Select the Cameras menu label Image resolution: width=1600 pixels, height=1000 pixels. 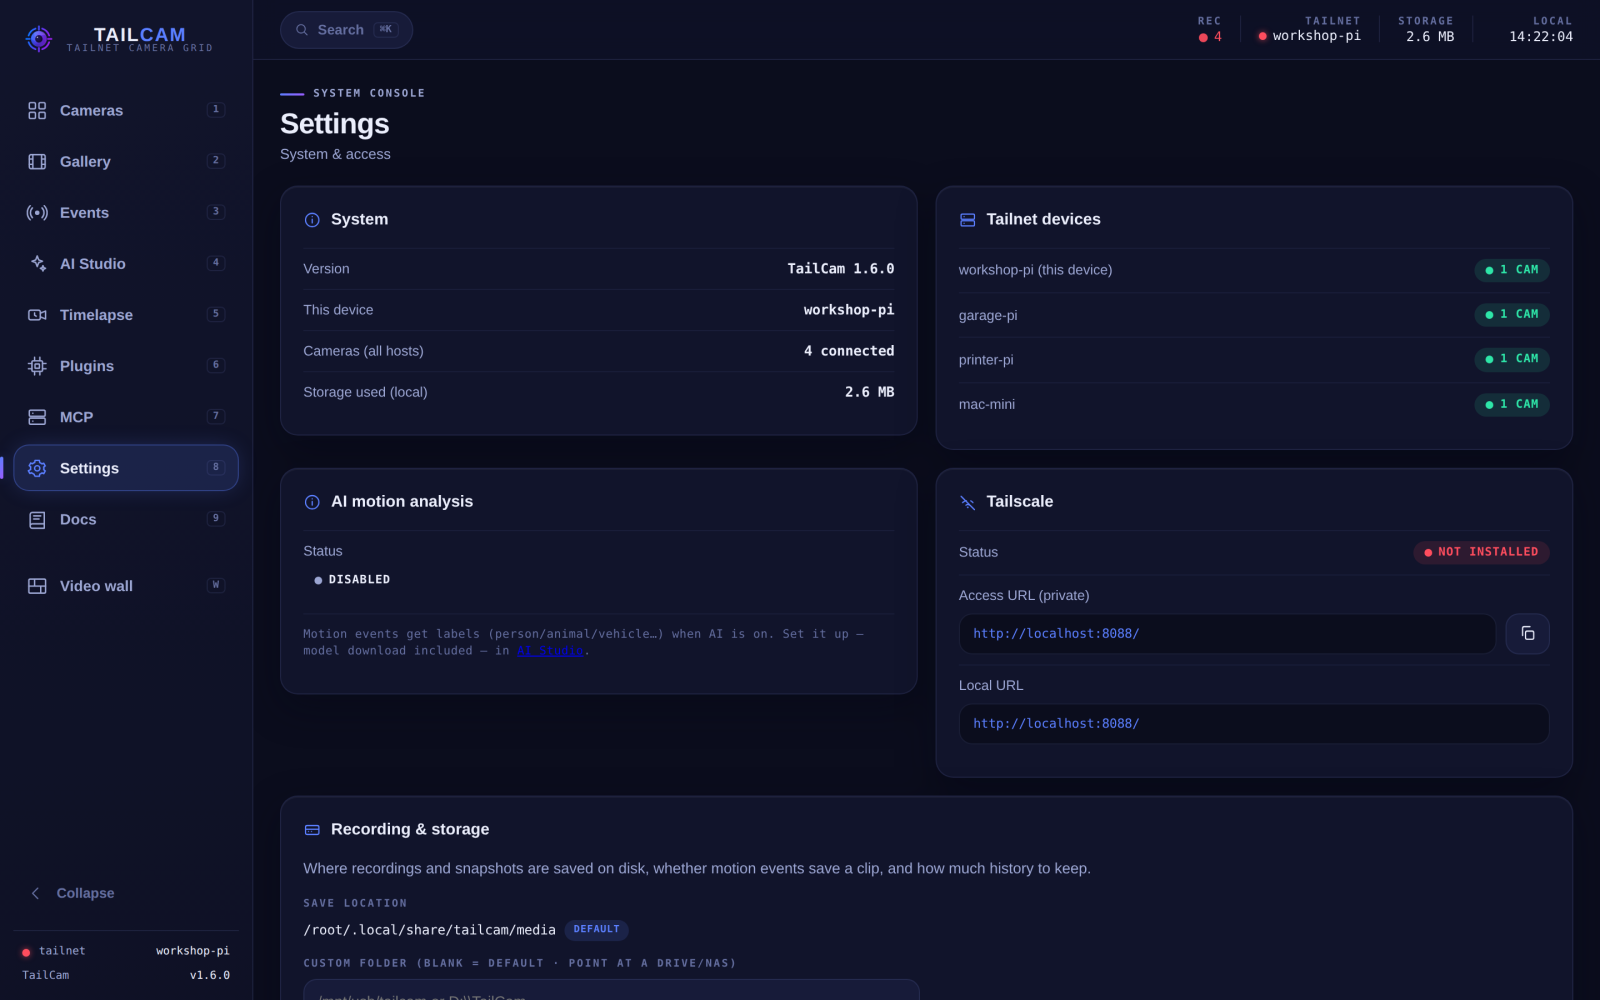(x=91, y=110)
